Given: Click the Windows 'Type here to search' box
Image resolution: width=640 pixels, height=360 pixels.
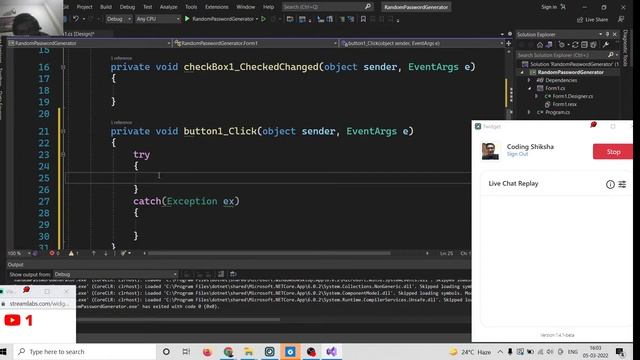Looking at the screenshot, I should [86, 351].
